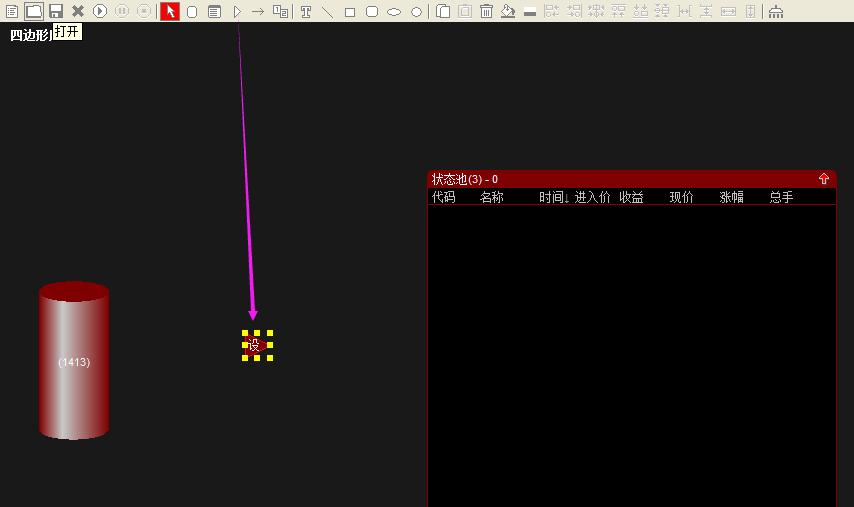Screen dimensions: 854x507
Task: Select the cylinder pool shape tool
Action: click(192, 11)
